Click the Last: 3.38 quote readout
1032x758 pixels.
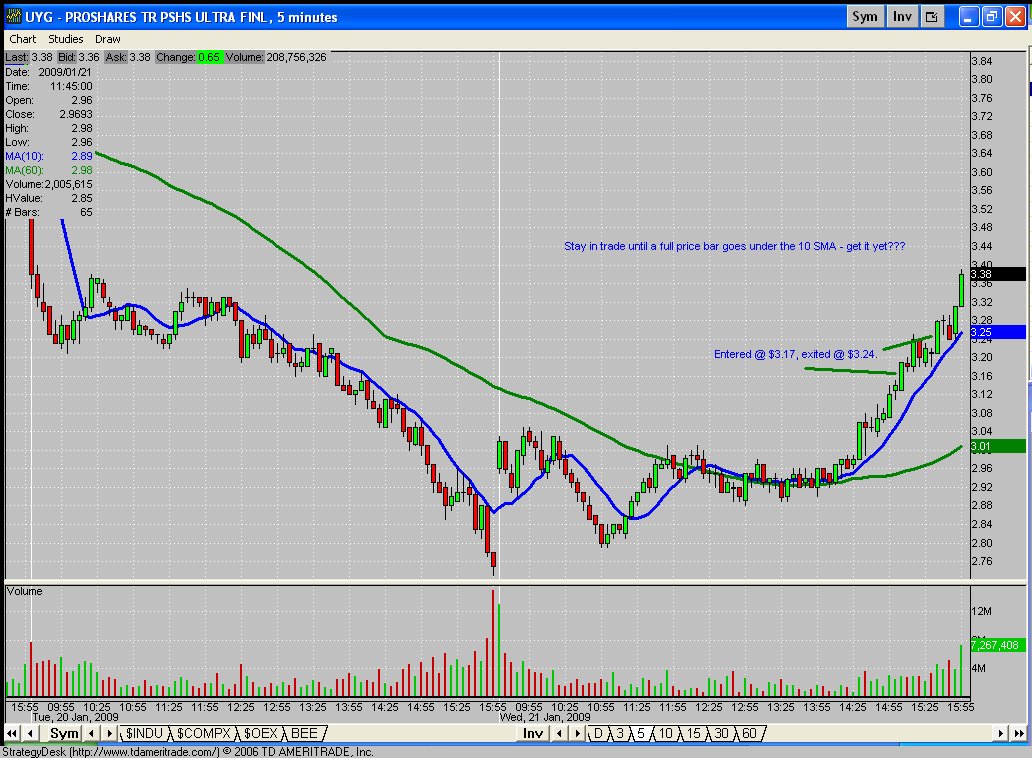[x=29, y=57]
